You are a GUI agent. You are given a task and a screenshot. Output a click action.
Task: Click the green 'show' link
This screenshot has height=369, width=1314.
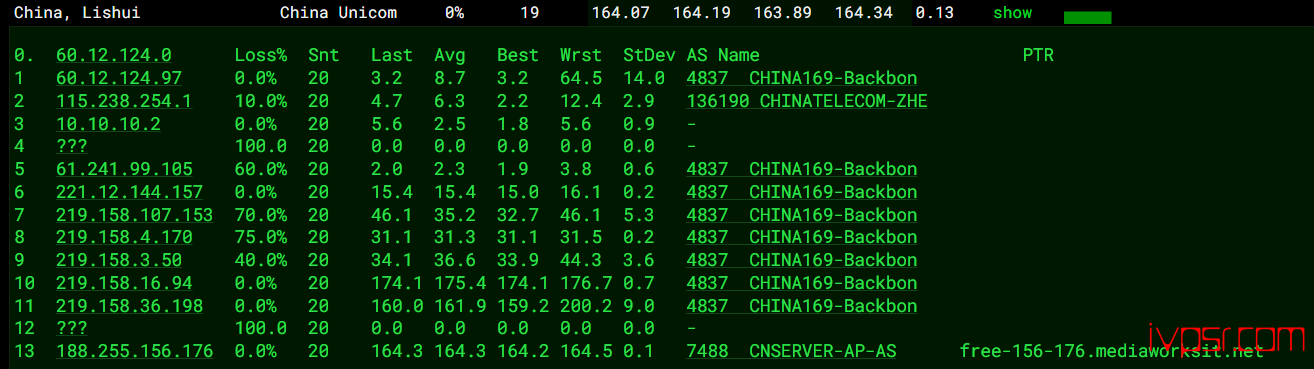click(1012, 13)
